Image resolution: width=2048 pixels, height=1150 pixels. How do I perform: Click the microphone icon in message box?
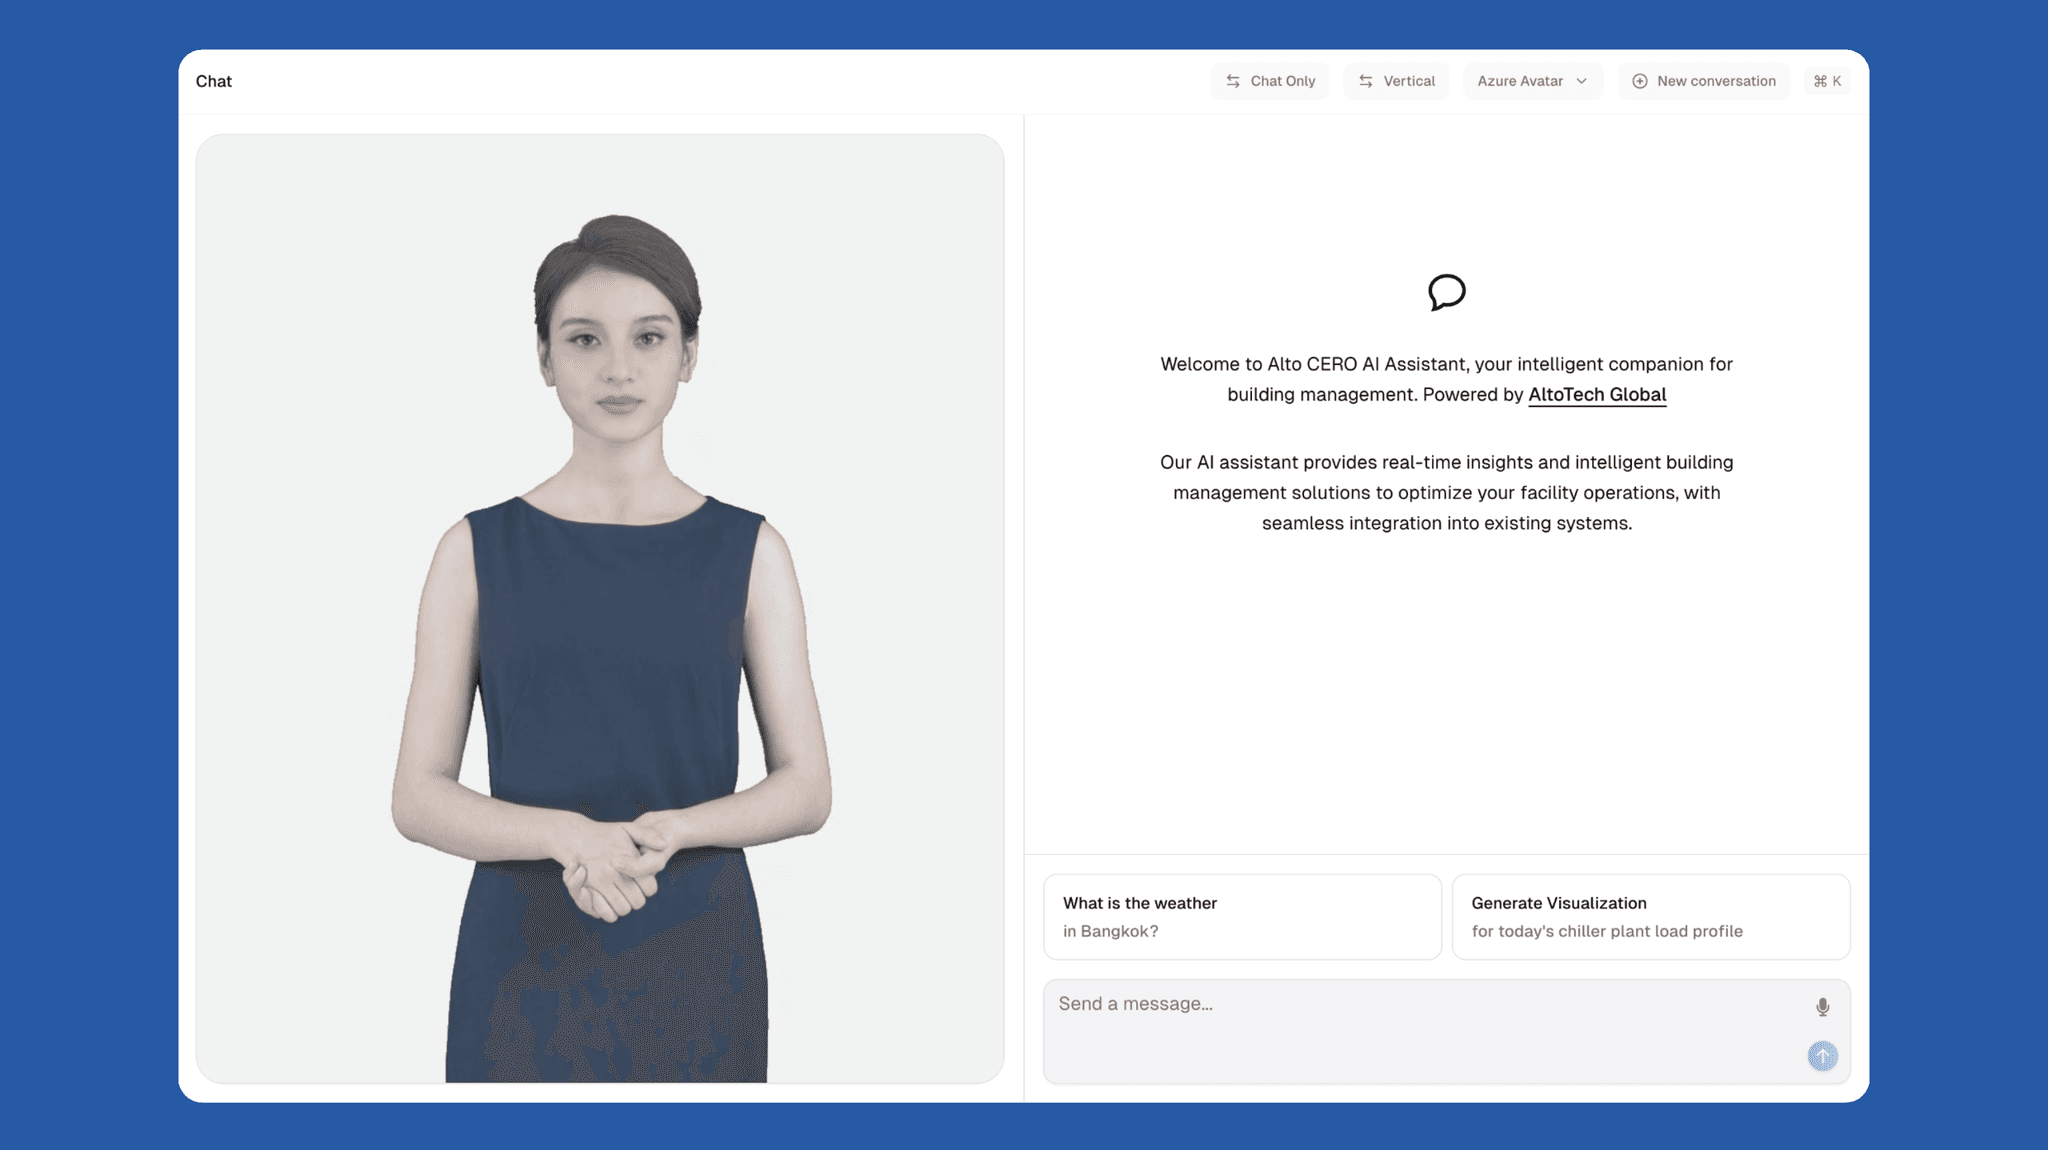click(1822, 1007)
